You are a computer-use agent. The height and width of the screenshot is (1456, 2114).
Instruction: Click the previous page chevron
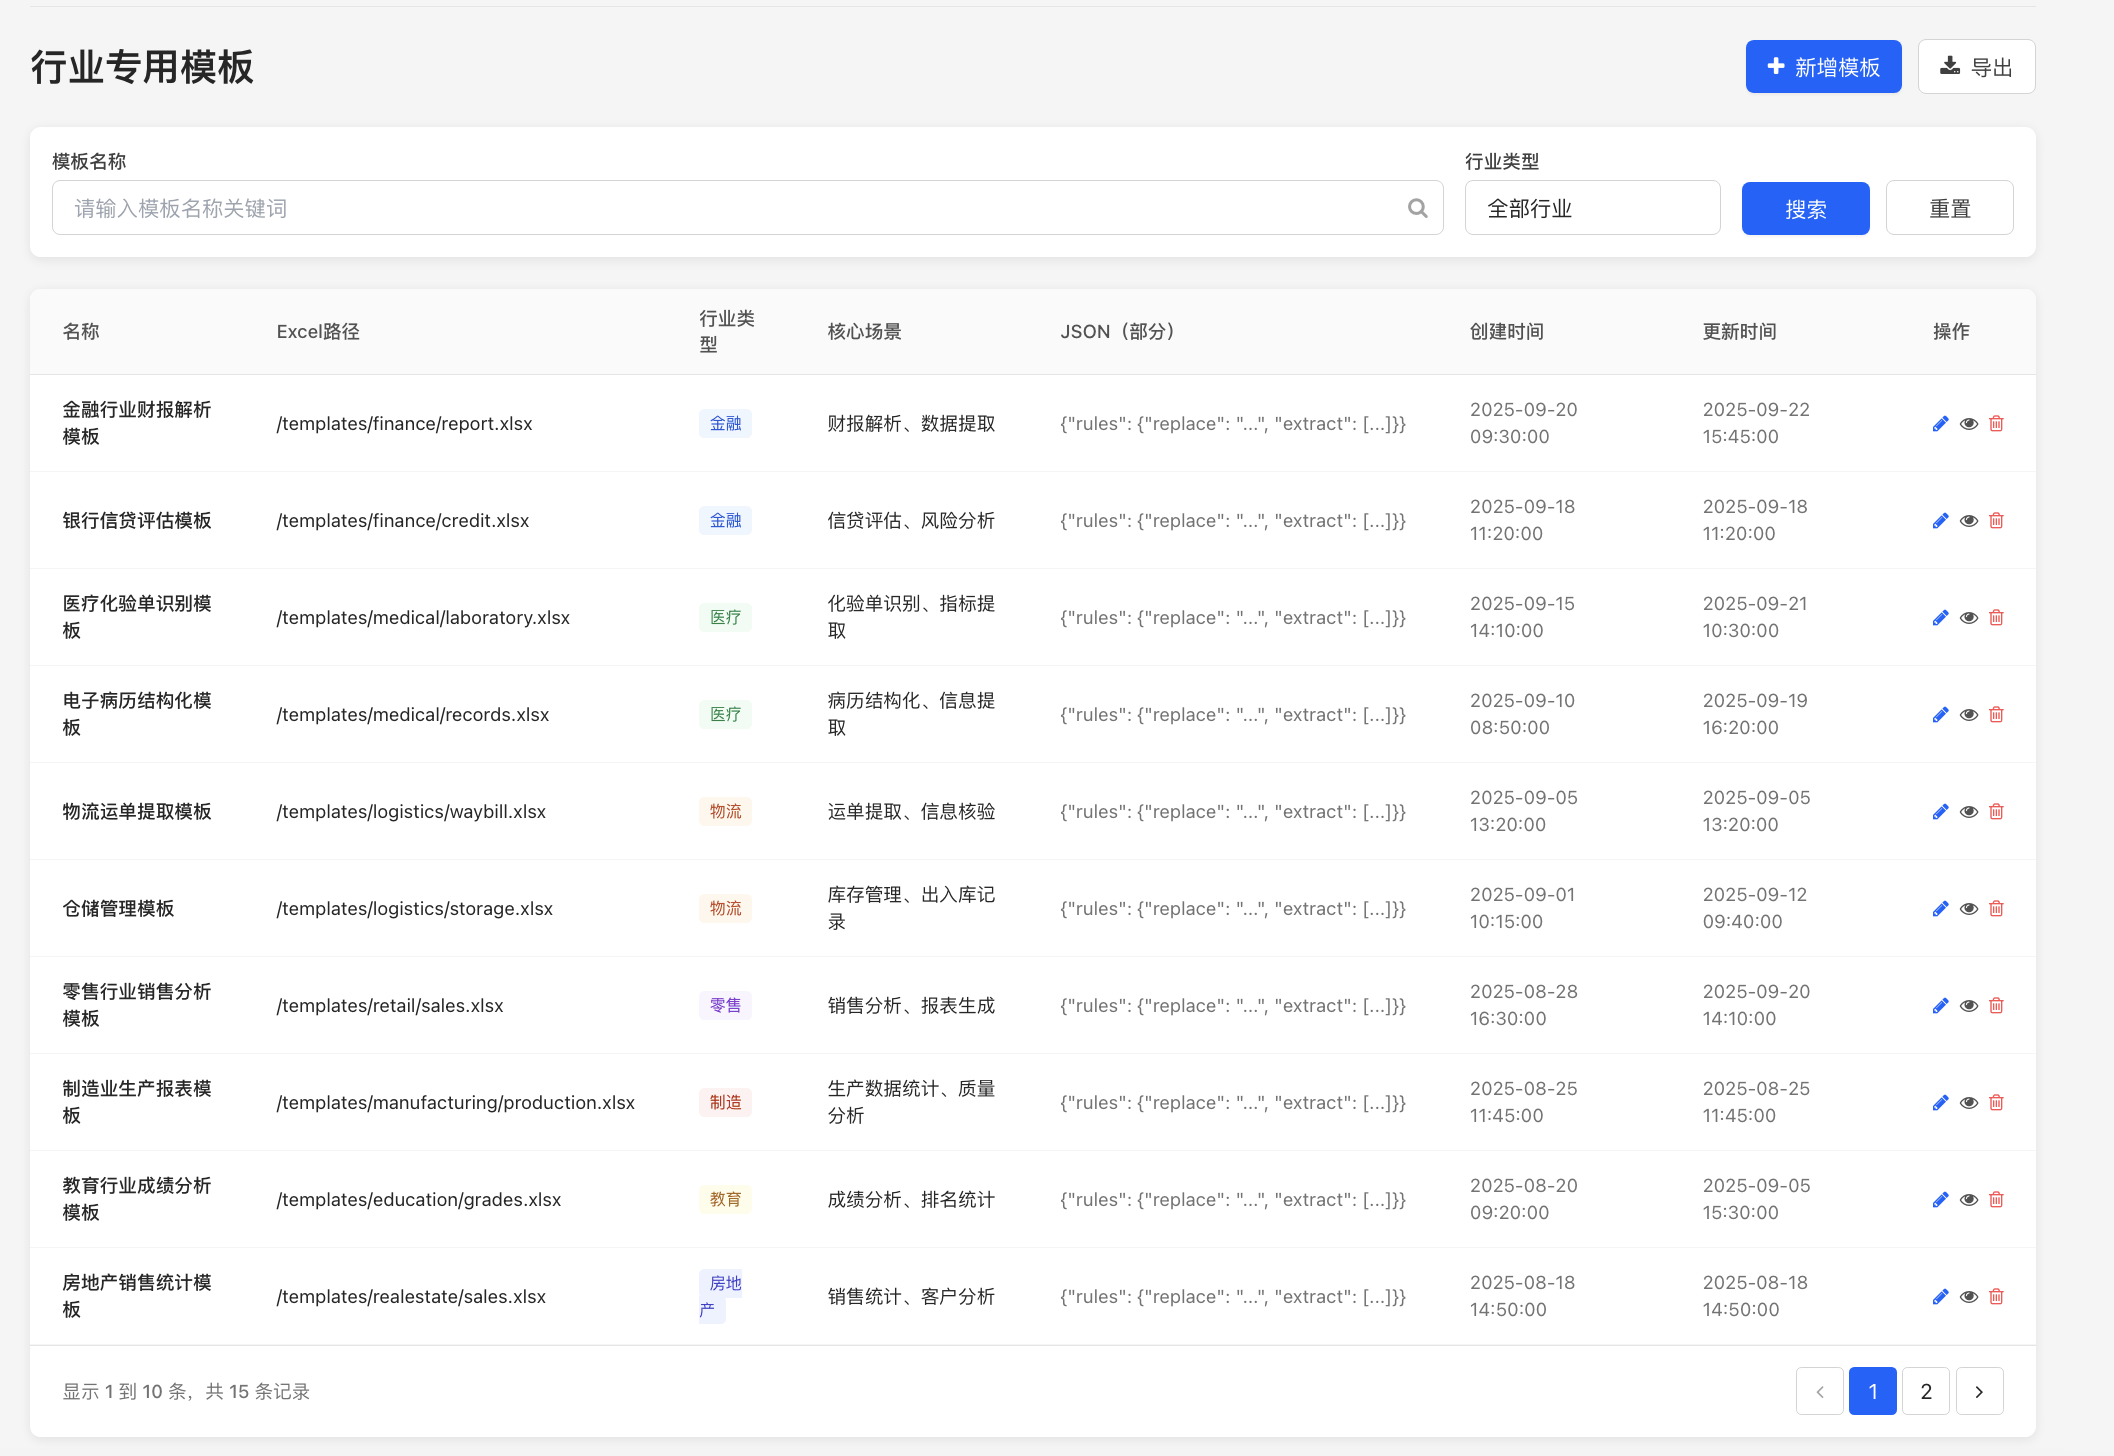click(1819, 1391)
